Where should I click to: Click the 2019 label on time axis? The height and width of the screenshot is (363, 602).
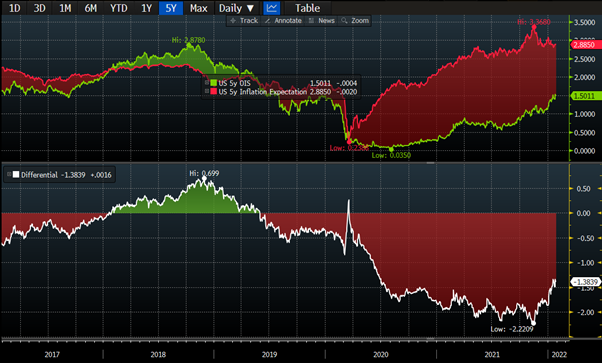(269, 354)
